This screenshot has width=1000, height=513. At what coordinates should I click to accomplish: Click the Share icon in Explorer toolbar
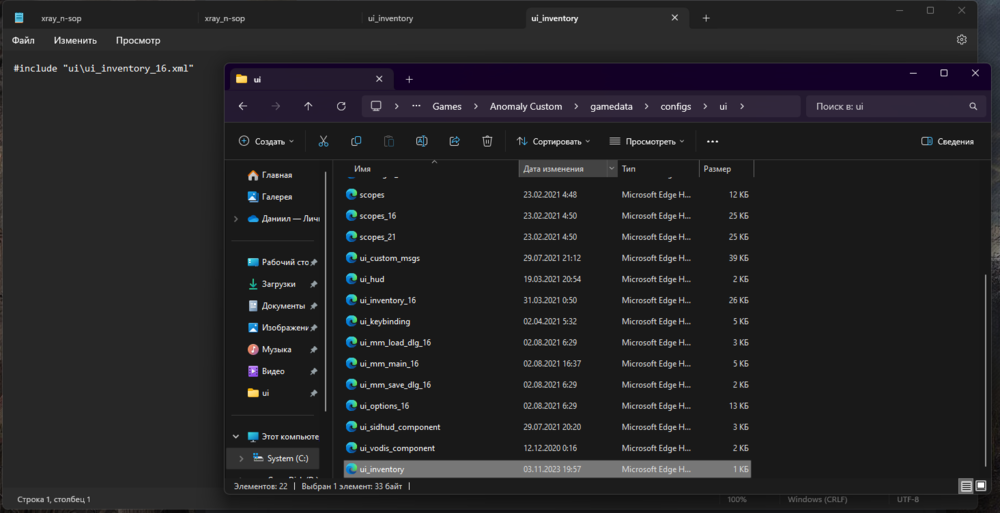click(x=454, y=142)
